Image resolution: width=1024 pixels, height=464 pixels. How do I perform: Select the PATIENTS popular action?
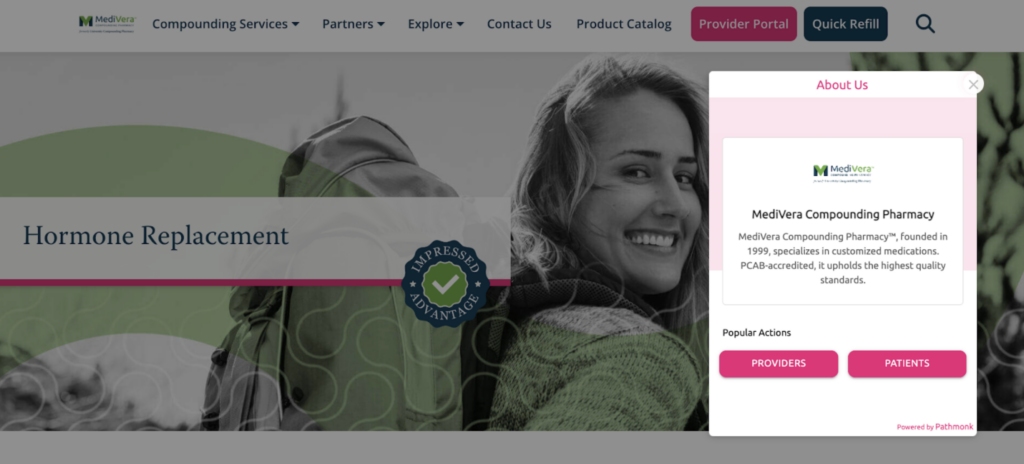click(x=907, y=363)
